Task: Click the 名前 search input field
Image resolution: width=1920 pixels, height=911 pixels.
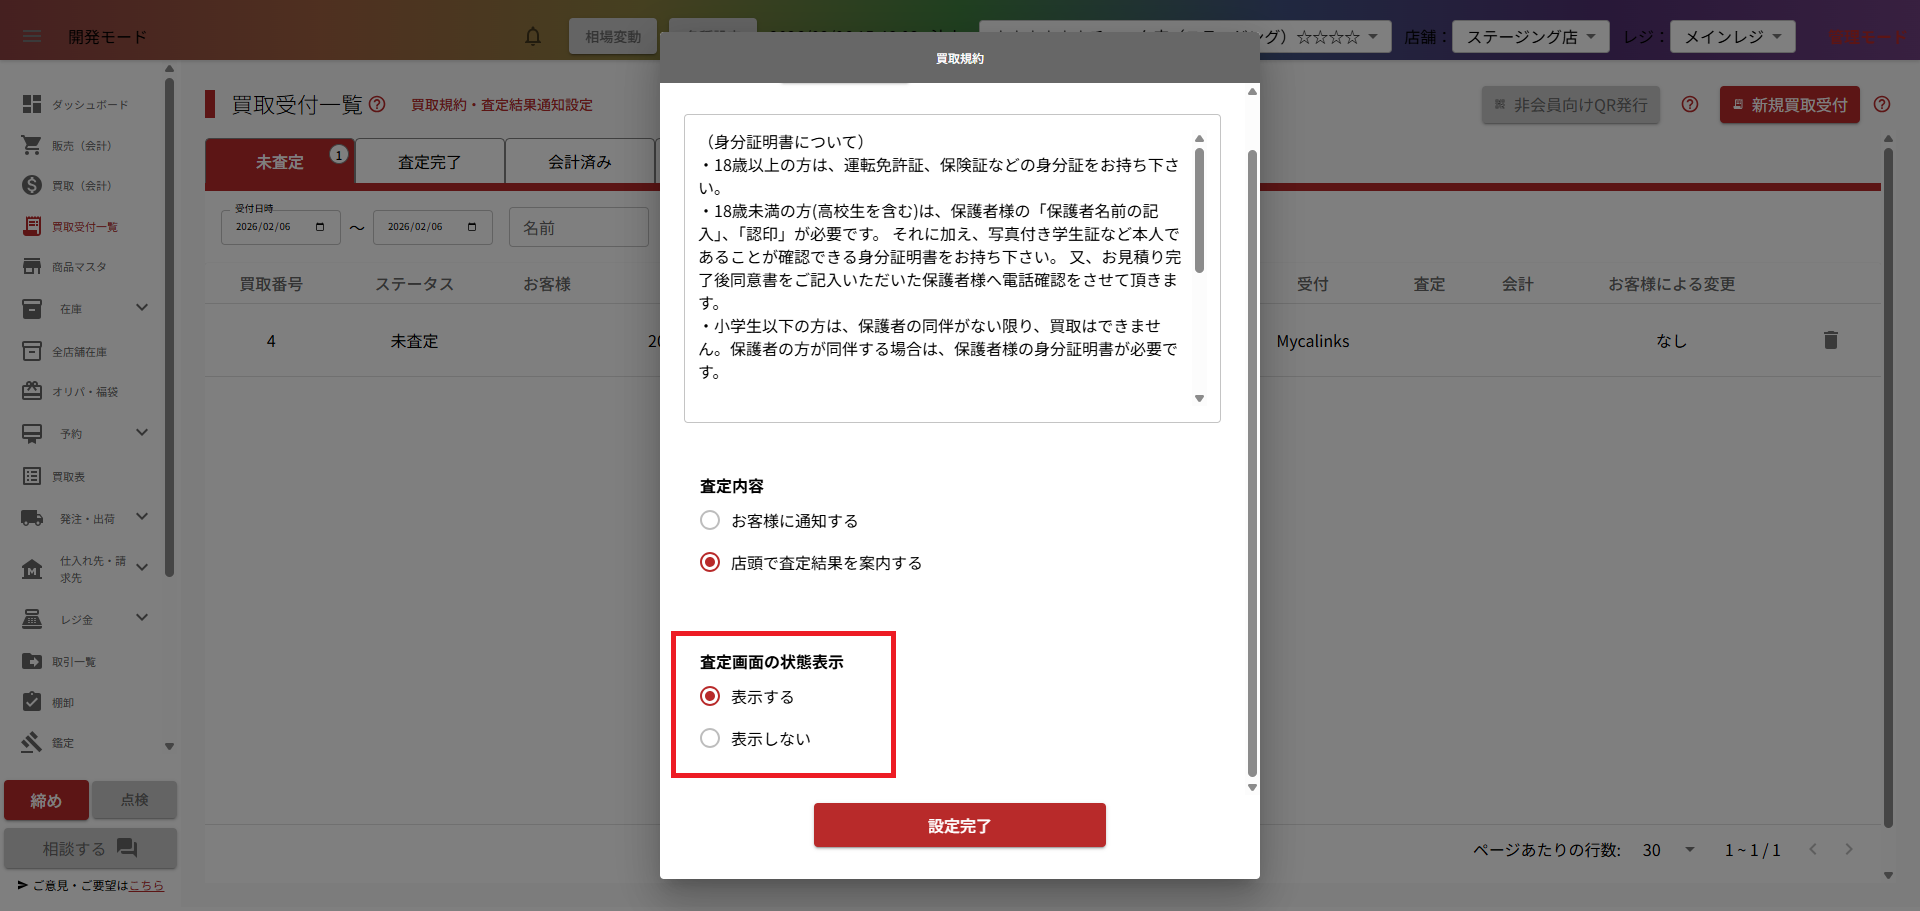Action: (579, 228)
